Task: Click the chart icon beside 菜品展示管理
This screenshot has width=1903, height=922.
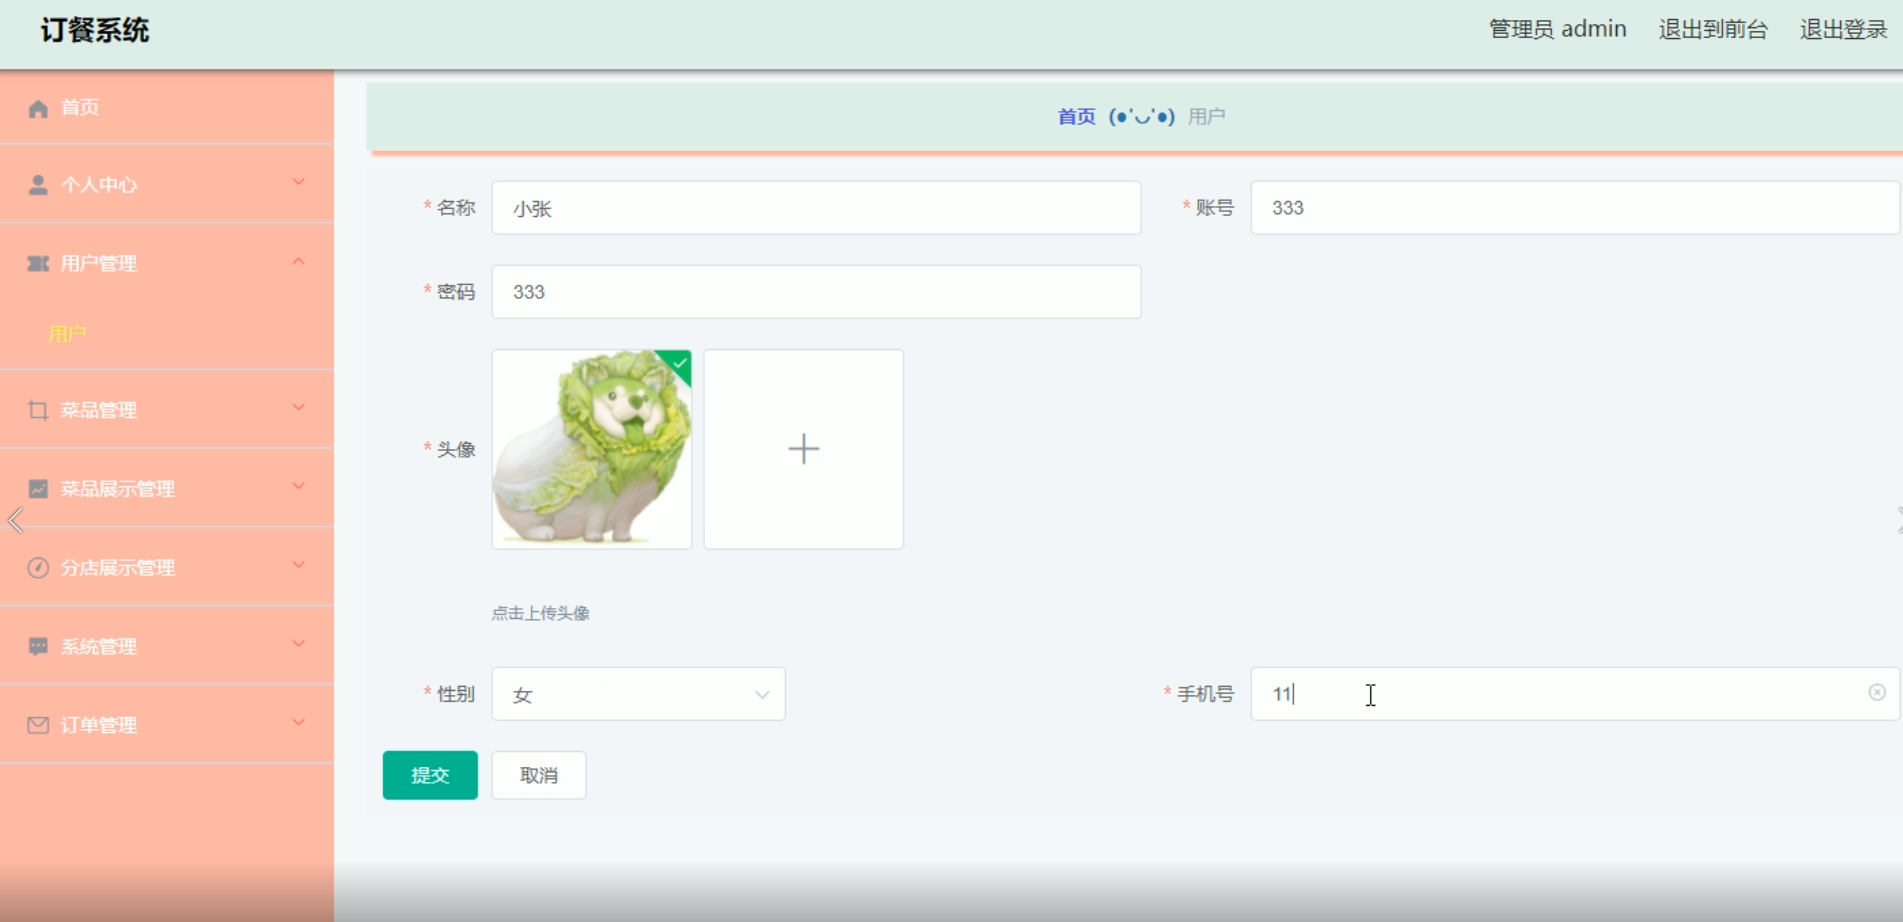Action: pos(38,488)
